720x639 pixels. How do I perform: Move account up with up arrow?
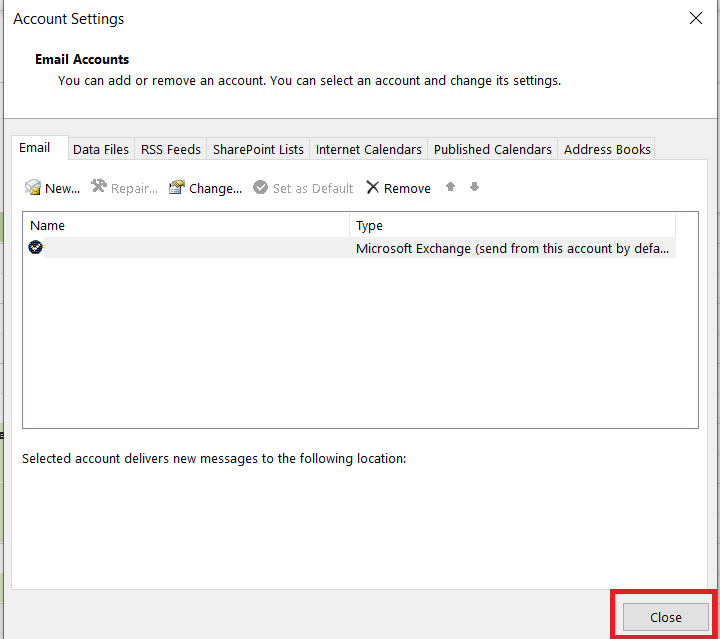[x=451, y=187]
